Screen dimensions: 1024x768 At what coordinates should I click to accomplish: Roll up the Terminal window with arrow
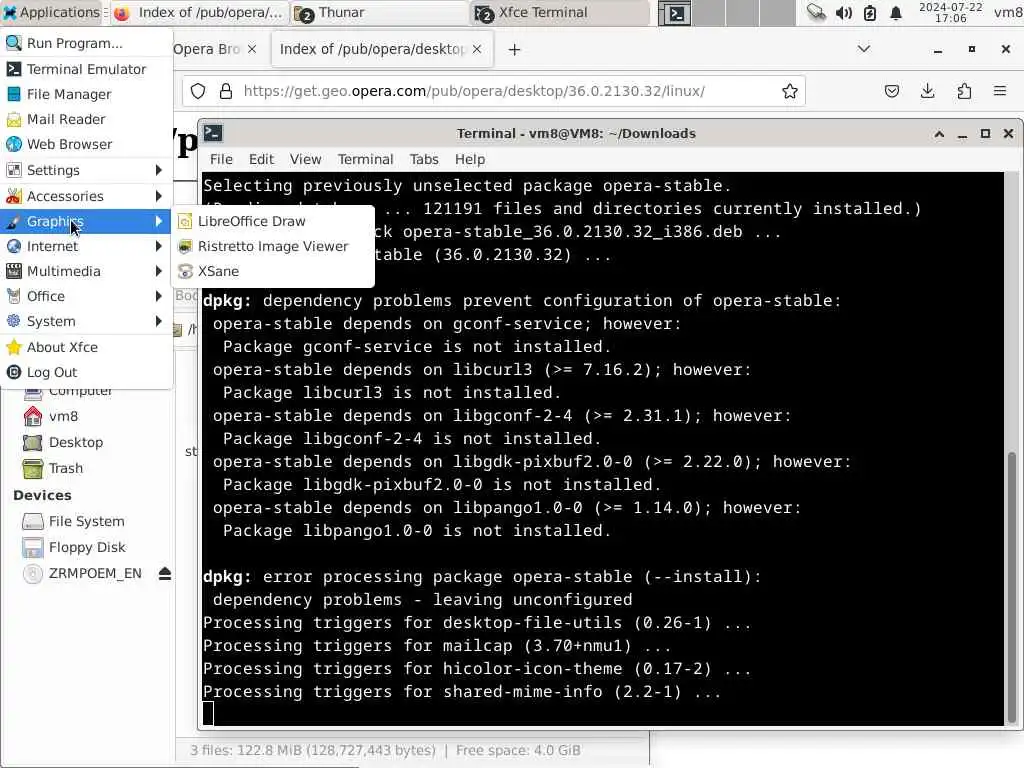939,133
